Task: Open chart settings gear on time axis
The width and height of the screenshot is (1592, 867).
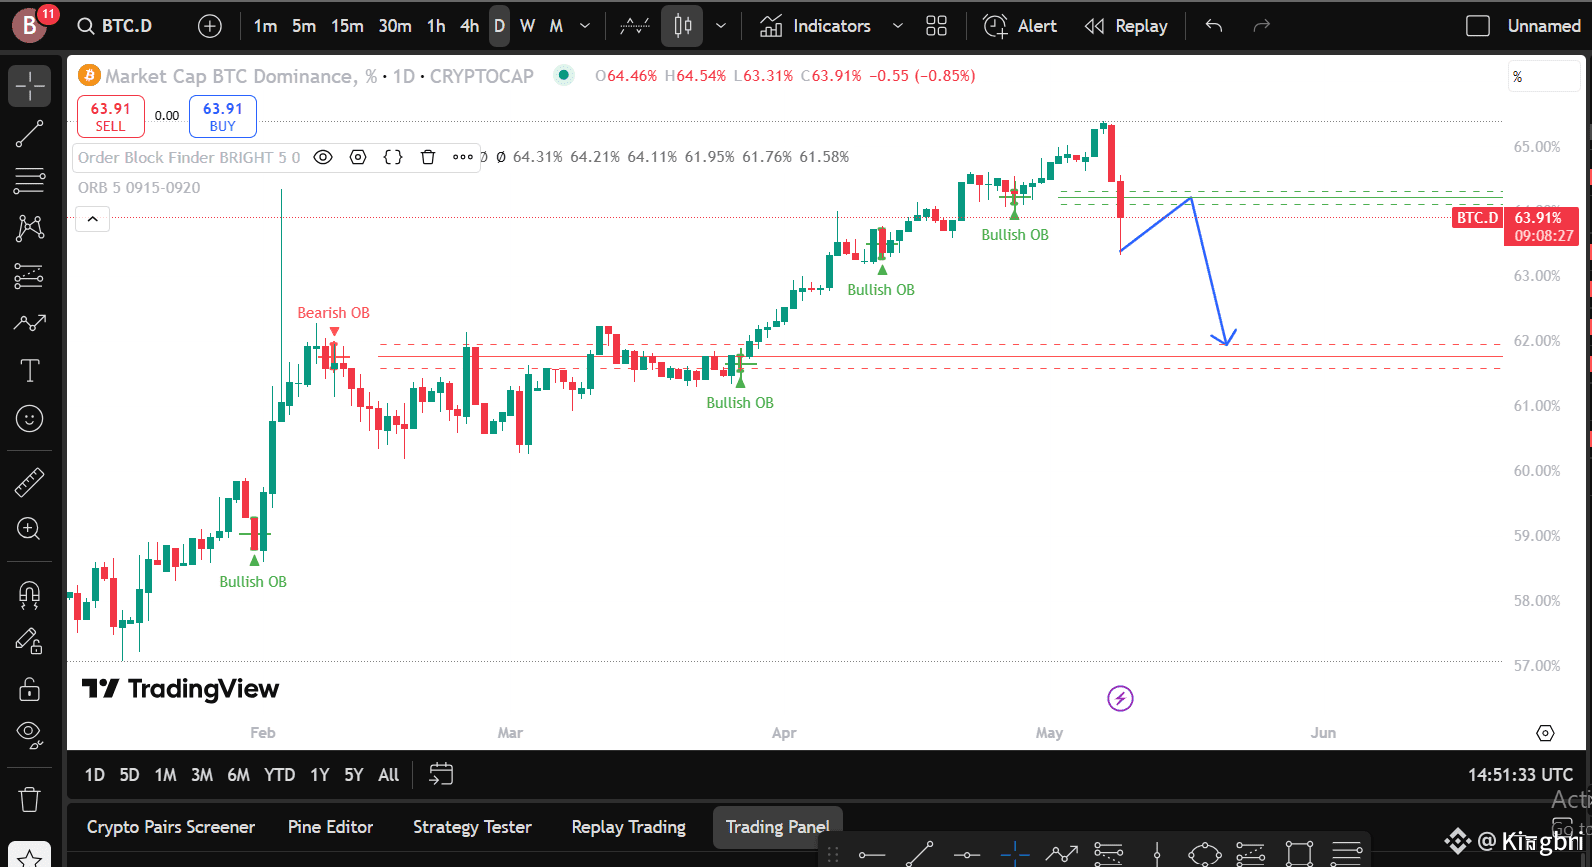Action: [1545, 733]
